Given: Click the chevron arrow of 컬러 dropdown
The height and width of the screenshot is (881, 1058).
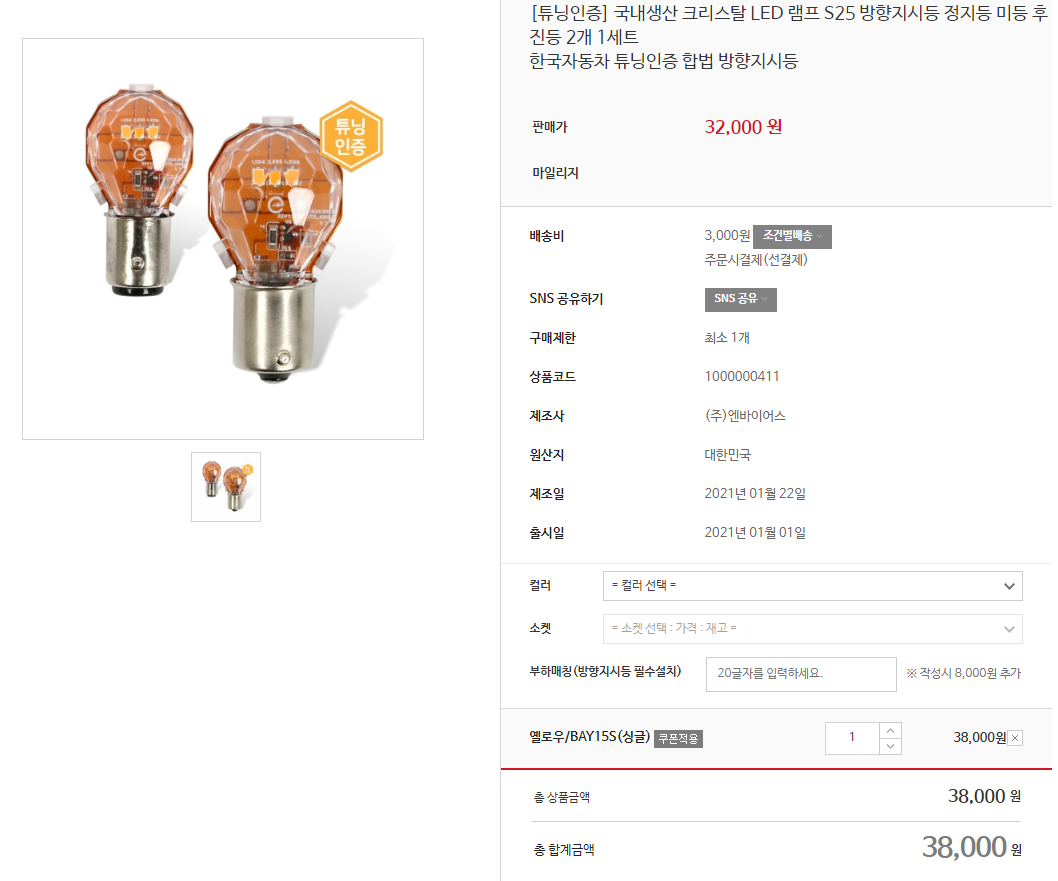Looking at the screenshot, I should 1009,586.
